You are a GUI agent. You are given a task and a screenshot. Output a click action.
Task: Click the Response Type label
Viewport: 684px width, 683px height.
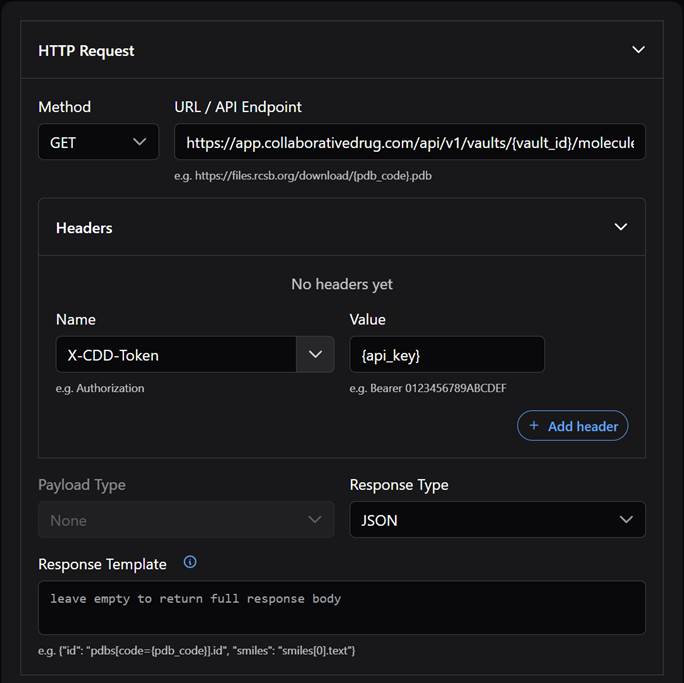coord(399,485)
